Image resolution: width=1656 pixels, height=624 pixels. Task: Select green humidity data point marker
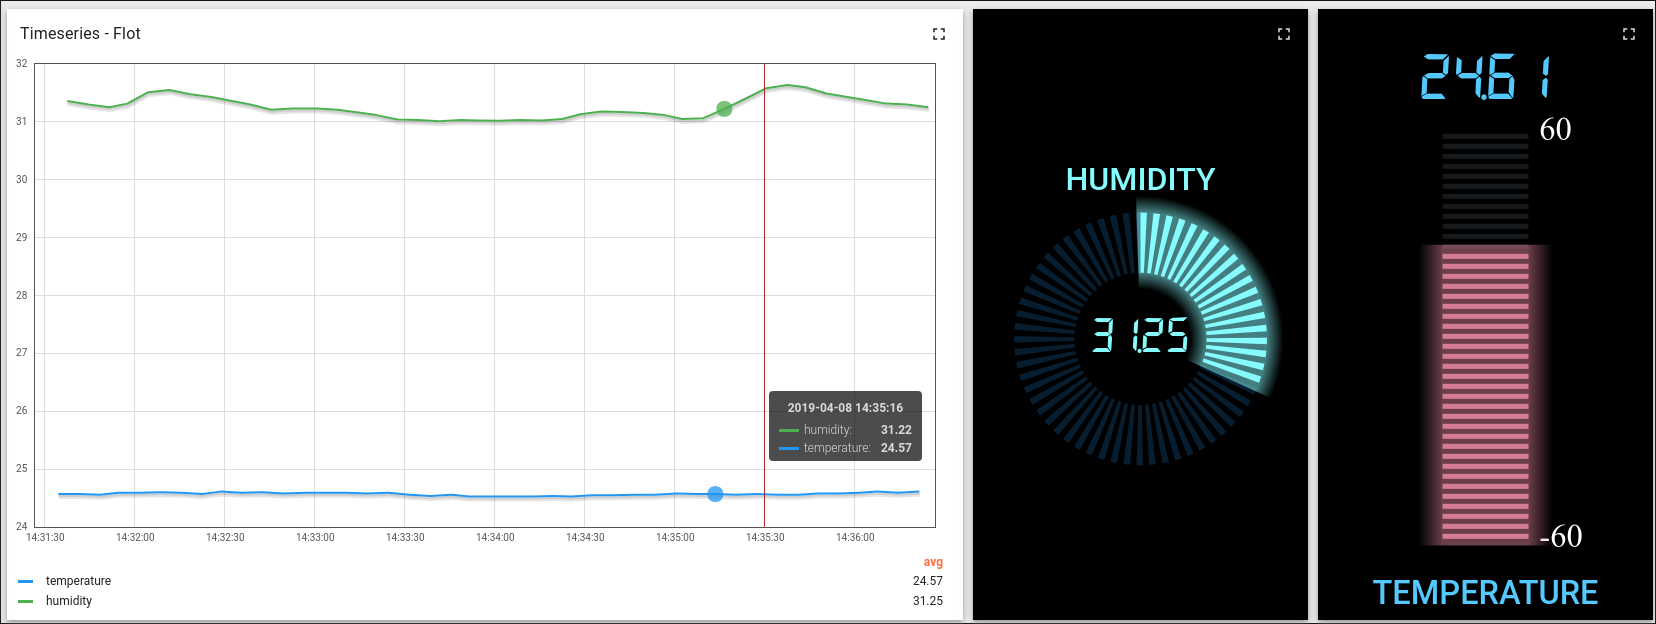[x=724, y=109]
